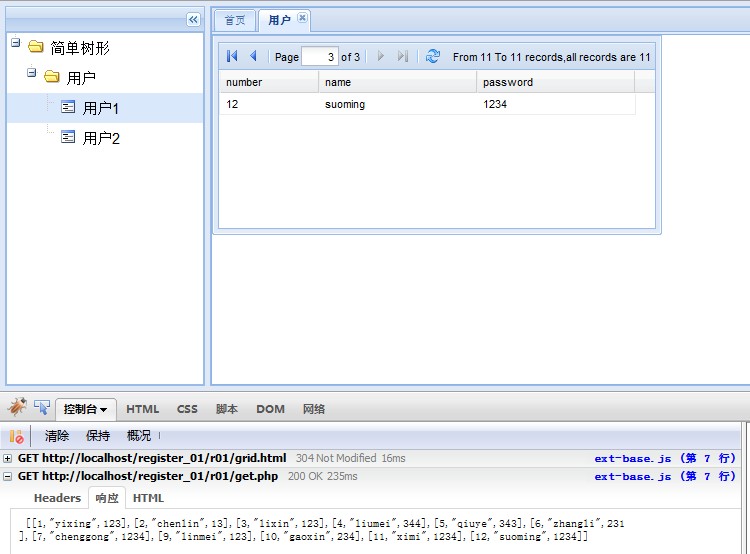Click grid cell 'suoming'
750x554 pixels.
point(345,104)
